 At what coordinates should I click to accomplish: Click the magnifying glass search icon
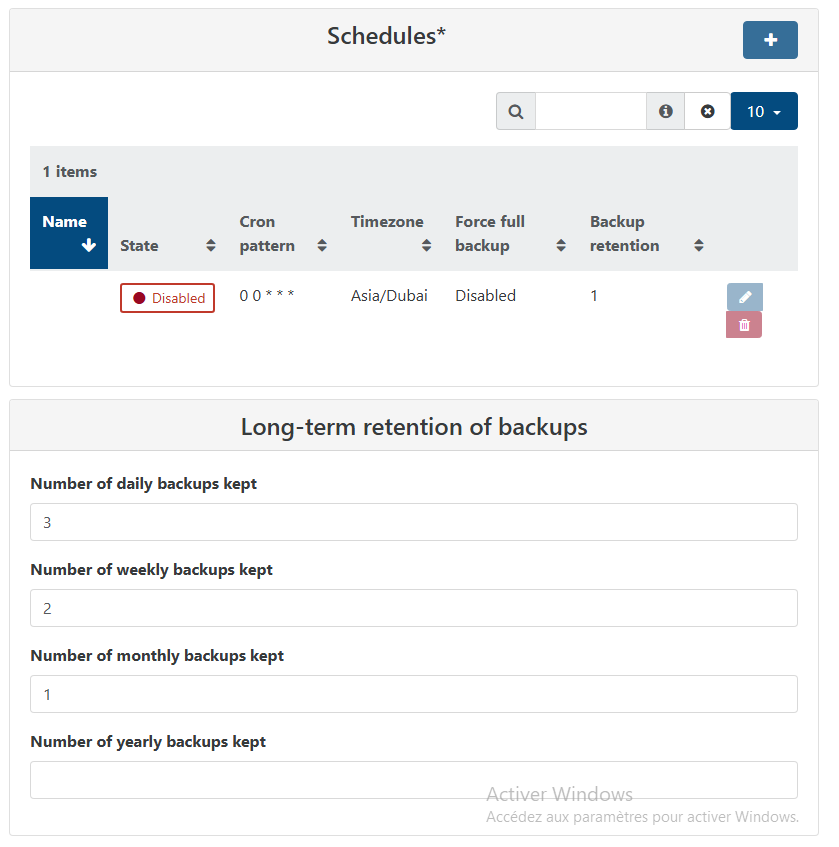click(x=516, y=111)
